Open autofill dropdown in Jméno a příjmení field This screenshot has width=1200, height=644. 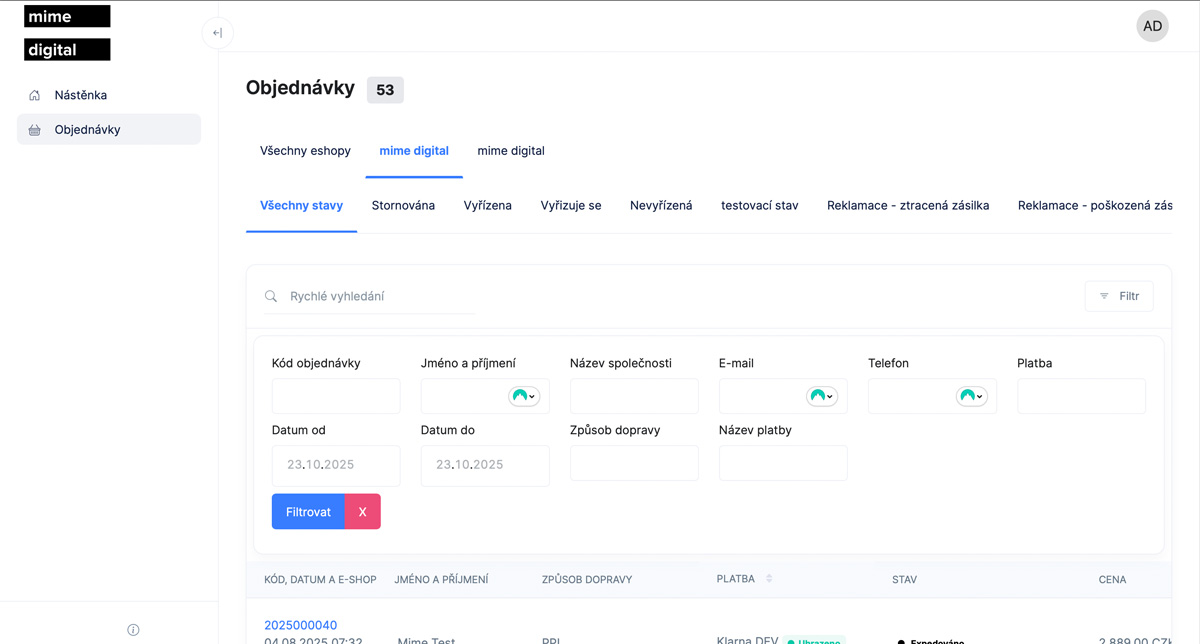tap(524, 396)
